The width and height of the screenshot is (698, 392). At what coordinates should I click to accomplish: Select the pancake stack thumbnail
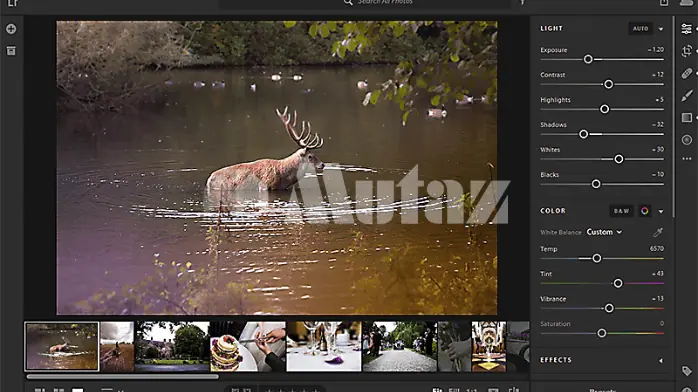pyautogui.click(x=248, y=347)
